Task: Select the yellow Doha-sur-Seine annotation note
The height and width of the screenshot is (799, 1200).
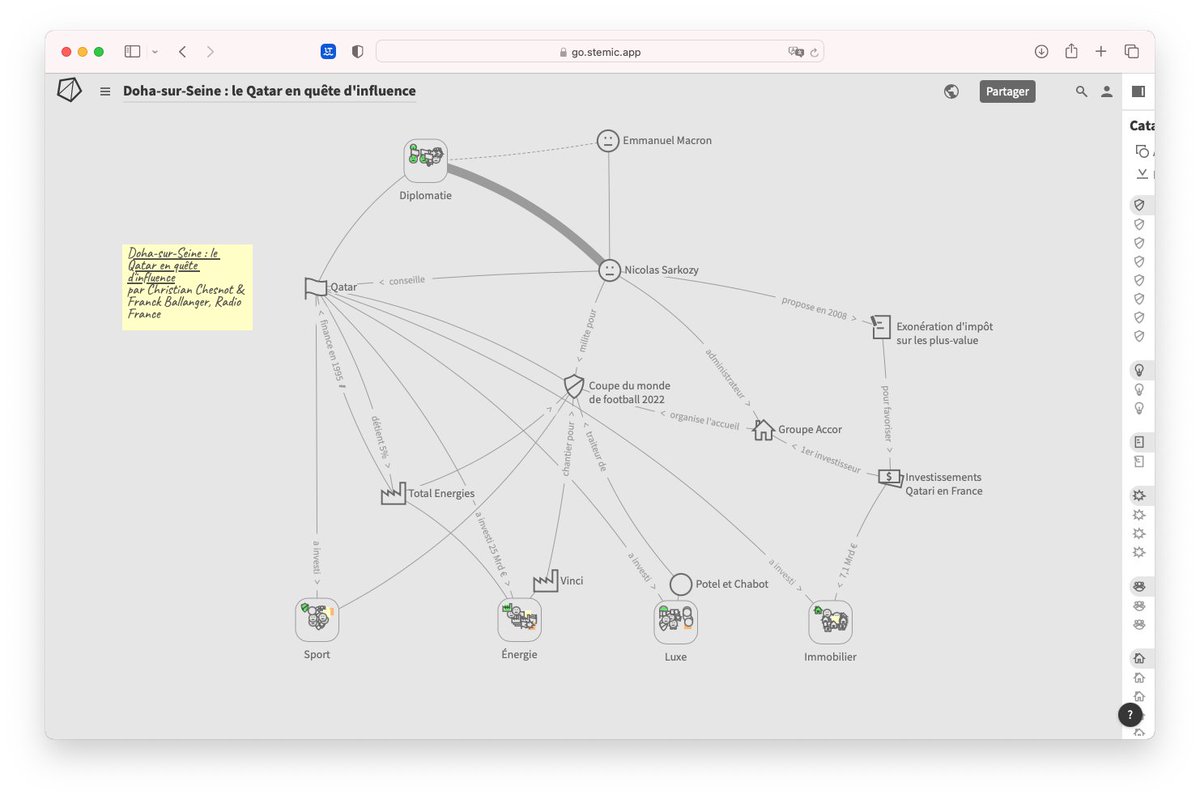Action: point(187,287)
